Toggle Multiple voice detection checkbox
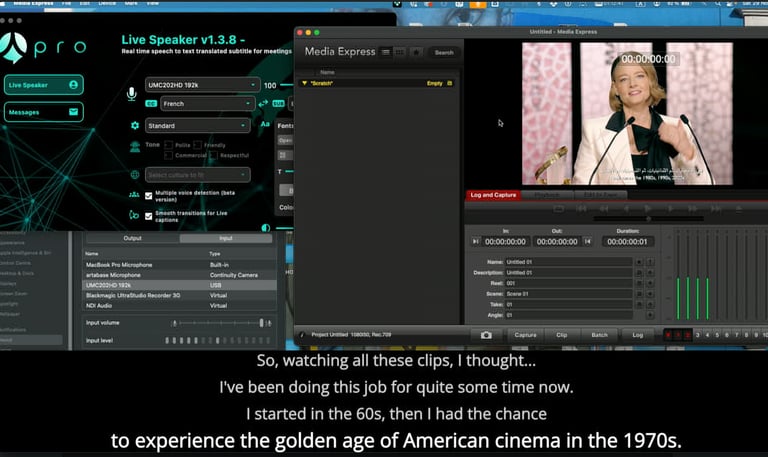The width and height of the screenshot is (768, 457). coord(148,196)
